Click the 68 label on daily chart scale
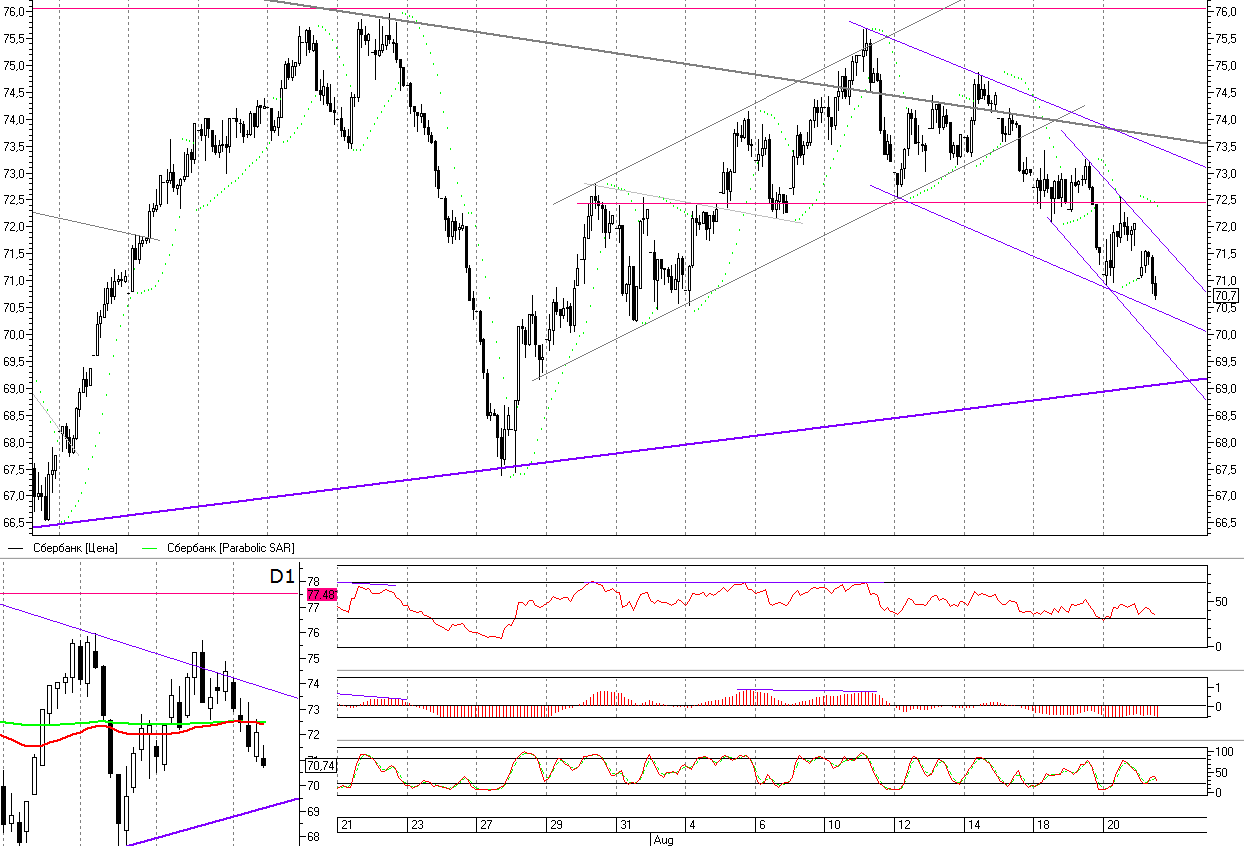This screenshot has height=846, width=1244. click(x=312, y=837)
